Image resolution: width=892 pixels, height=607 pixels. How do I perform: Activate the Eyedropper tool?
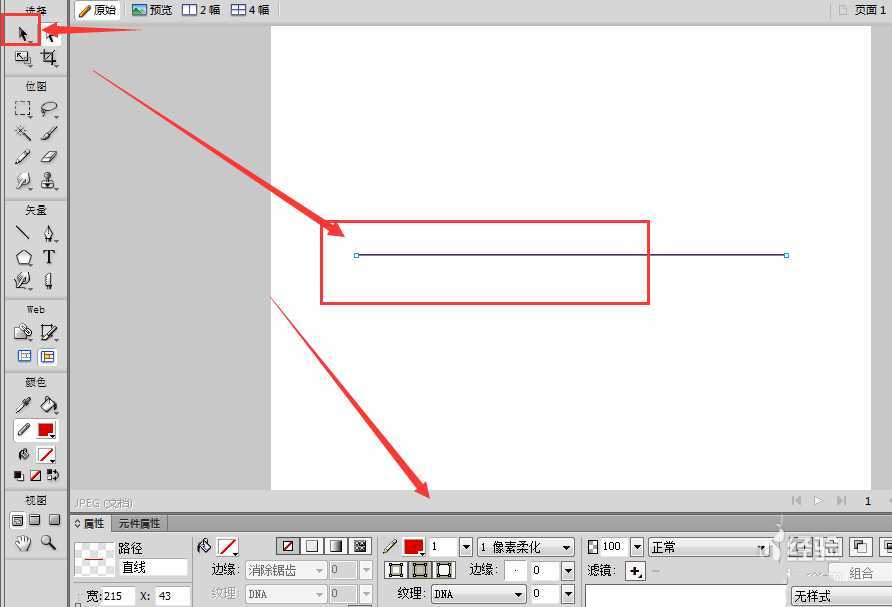(x=22, y=405)
